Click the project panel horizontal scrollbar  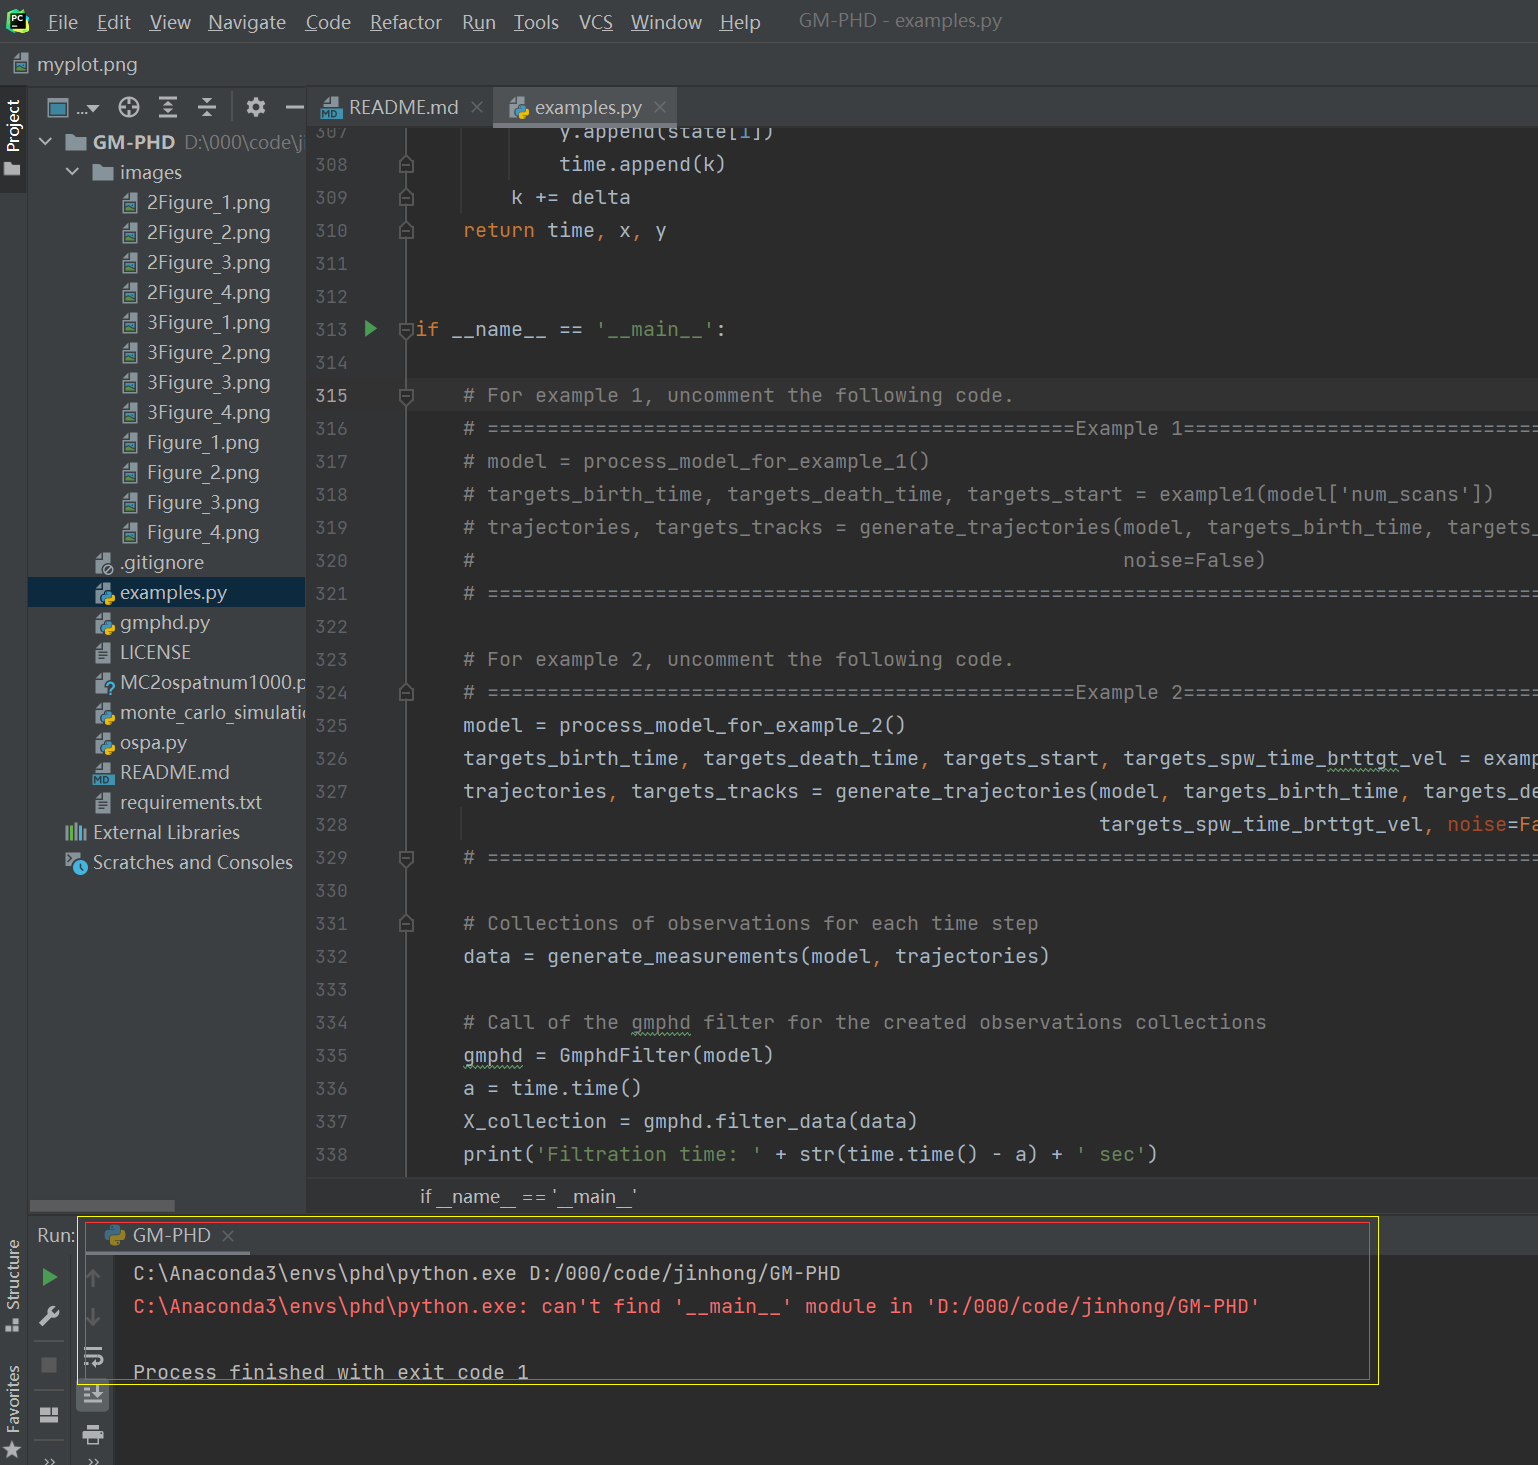tap(102, 1205)
